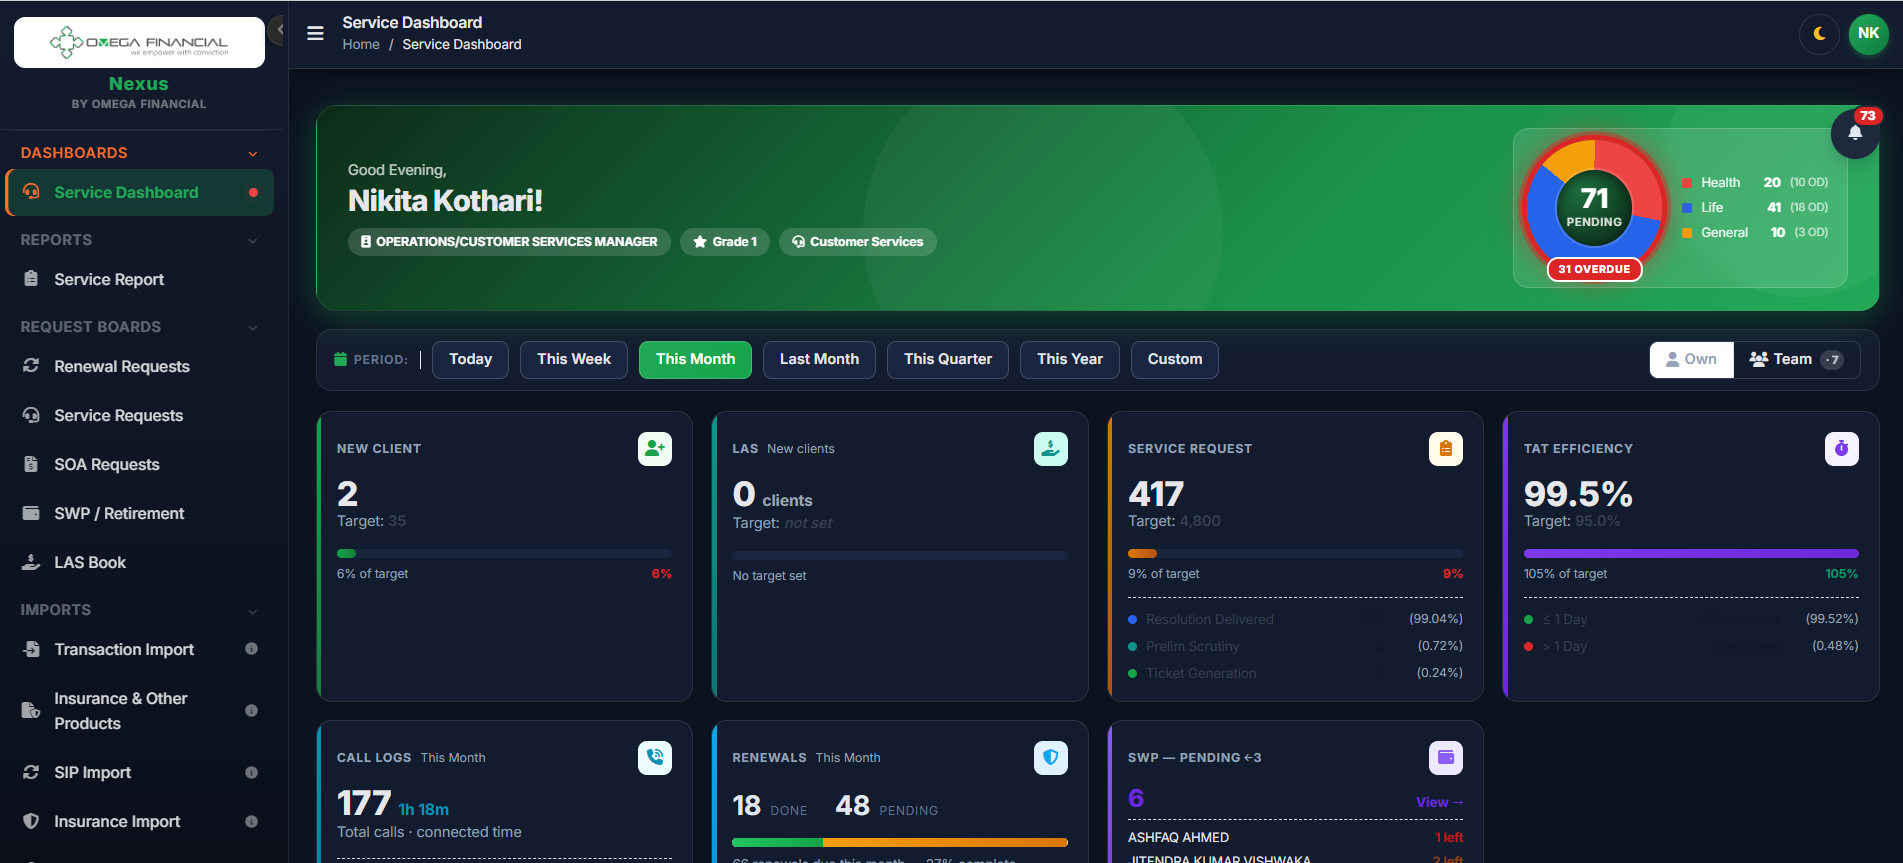The width and height of the screenshot is (1903, 863).
Task: Click the Renewals done/pending progress bar
Action: tap(900, 842)
